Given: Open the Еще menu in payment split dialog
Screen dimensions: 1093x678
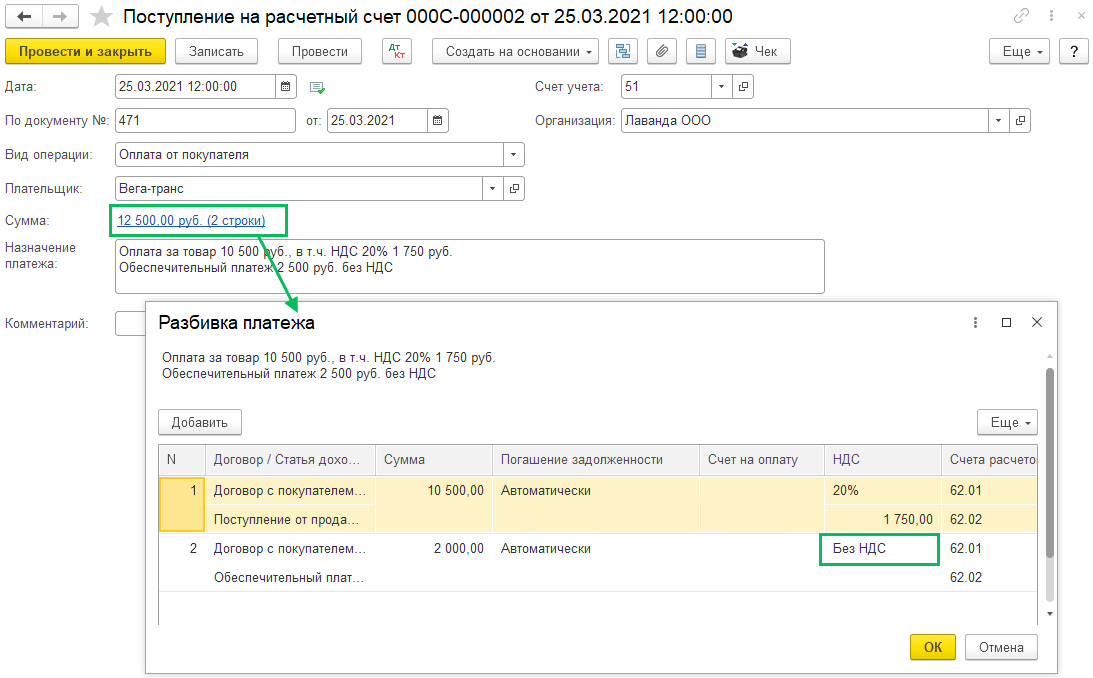Looking at the screenshot, I should tap(1007, 422).
